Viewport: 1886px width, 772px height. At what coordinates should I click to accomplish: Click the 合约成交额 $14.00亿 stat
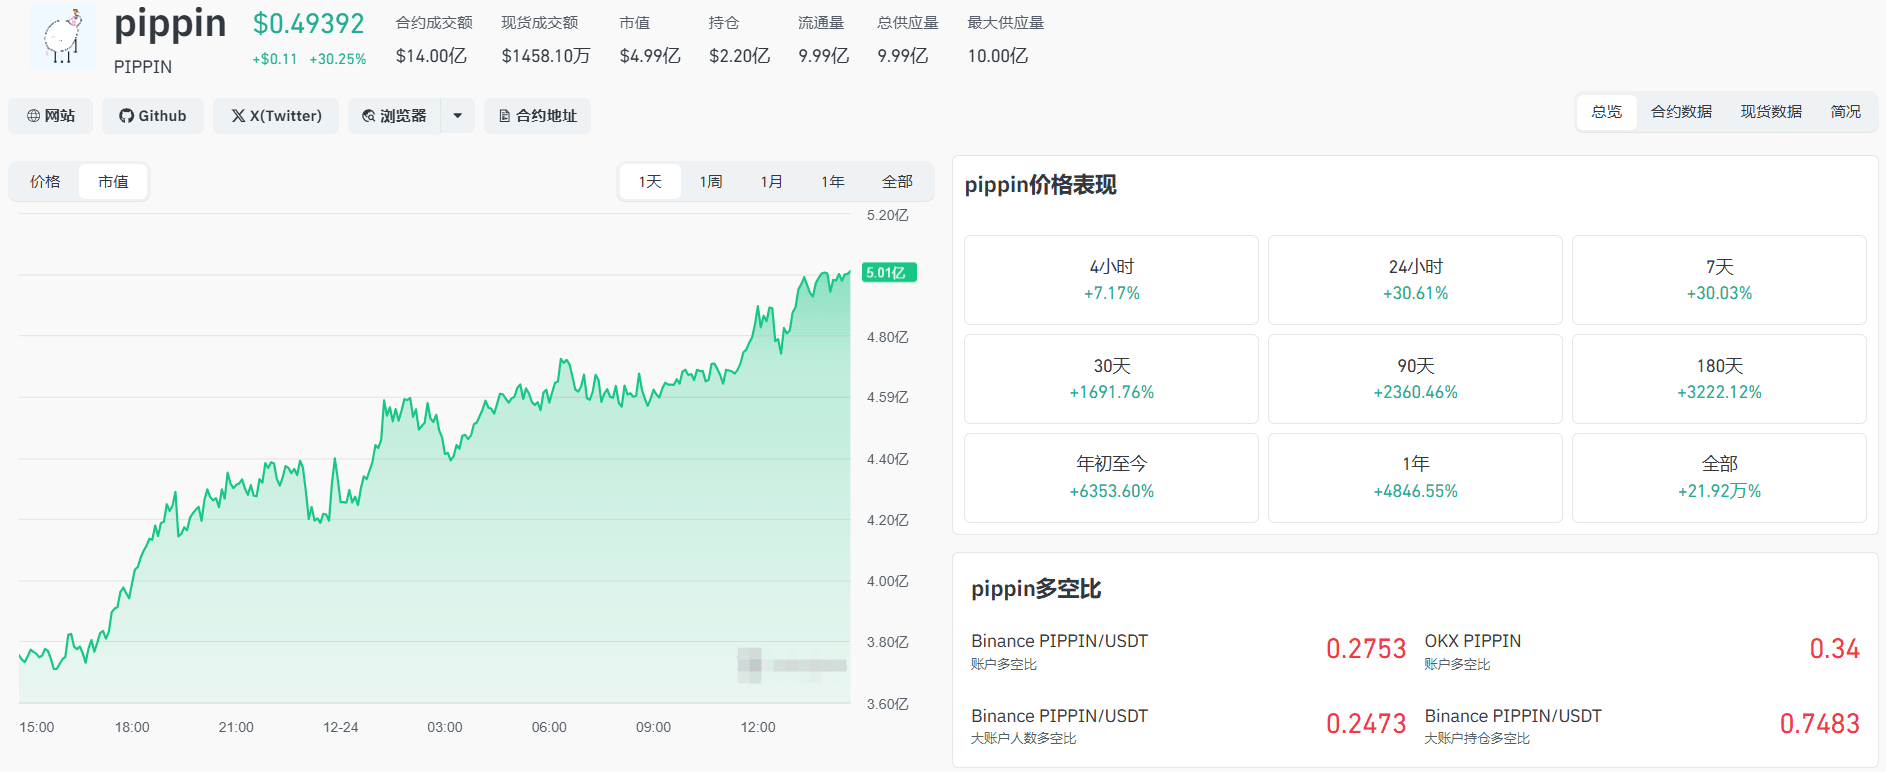click(x=433, y=39)
